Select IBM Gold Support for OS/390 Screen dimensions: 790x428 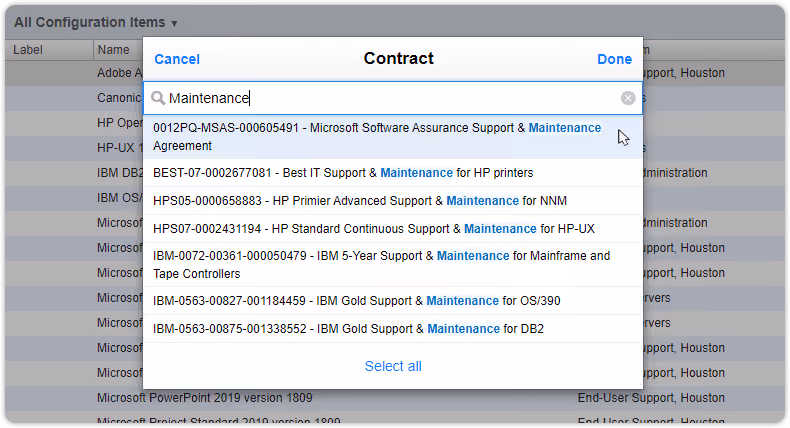tap(393, 301)
